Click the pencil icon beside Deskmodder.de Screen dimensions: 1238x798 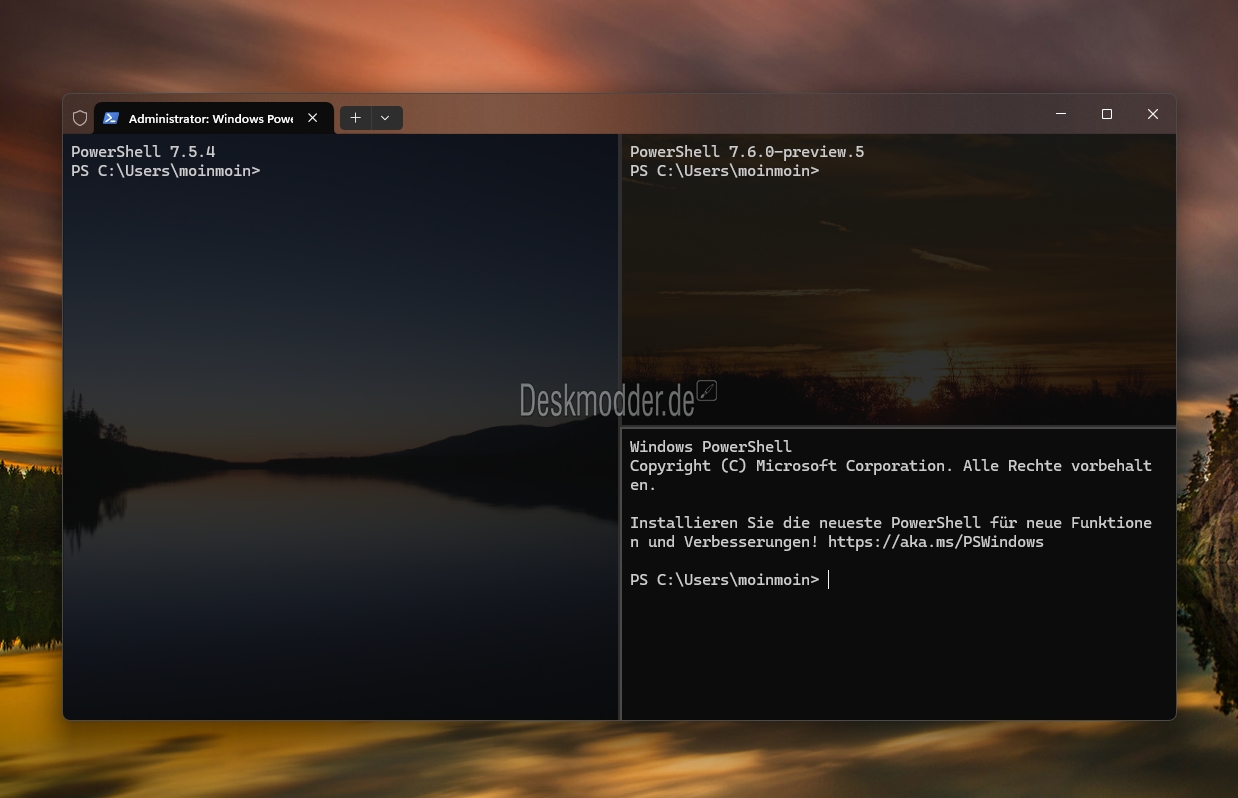[707, 391]
